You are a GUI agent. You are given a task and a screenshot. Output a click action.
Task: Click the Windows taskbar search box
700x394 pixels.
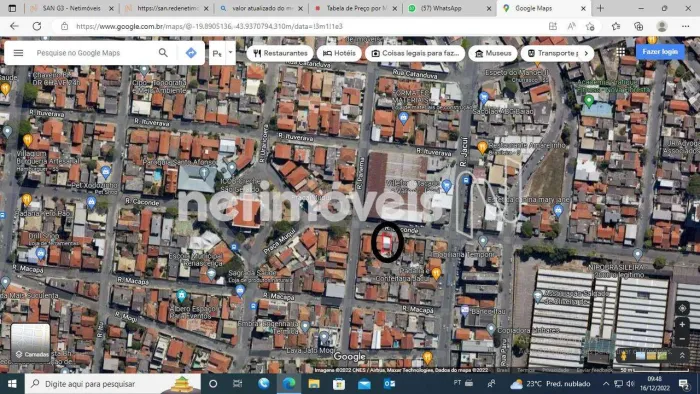[x=112, y=384]
